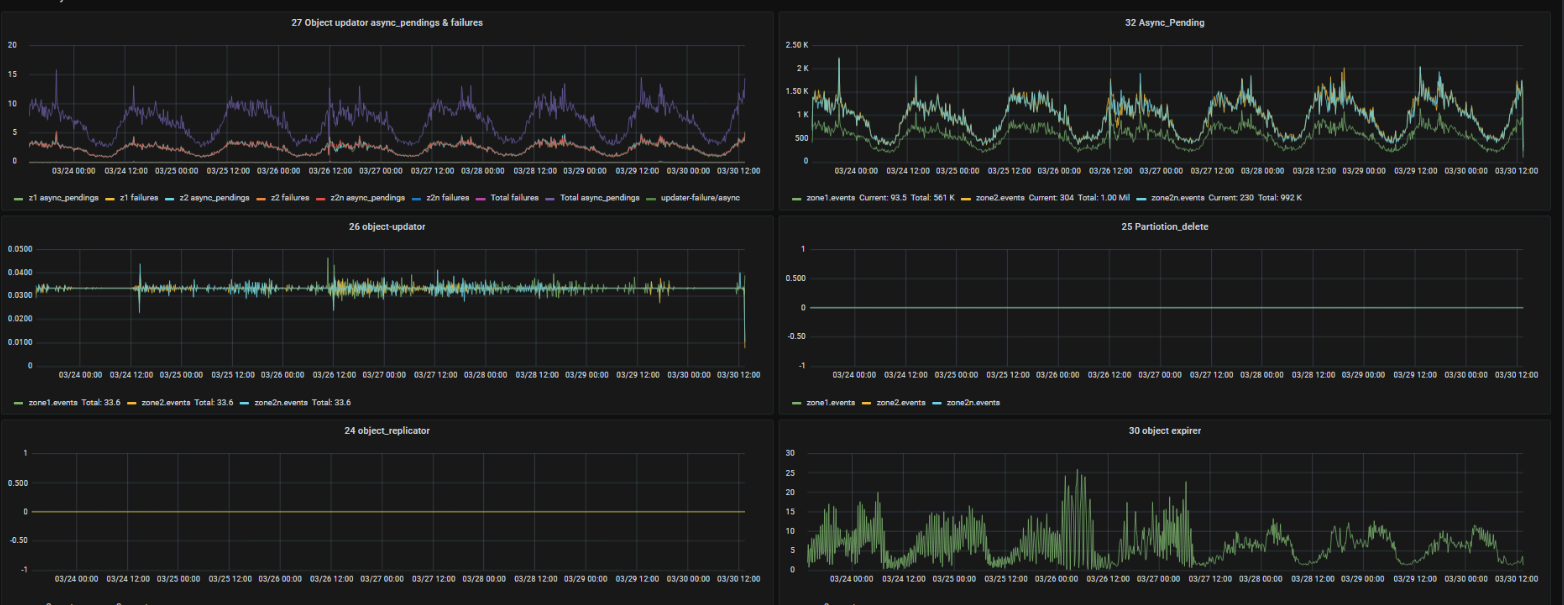
Task: Open the '26 object-updator' panel title menu
Action: [x=386, y=227]
